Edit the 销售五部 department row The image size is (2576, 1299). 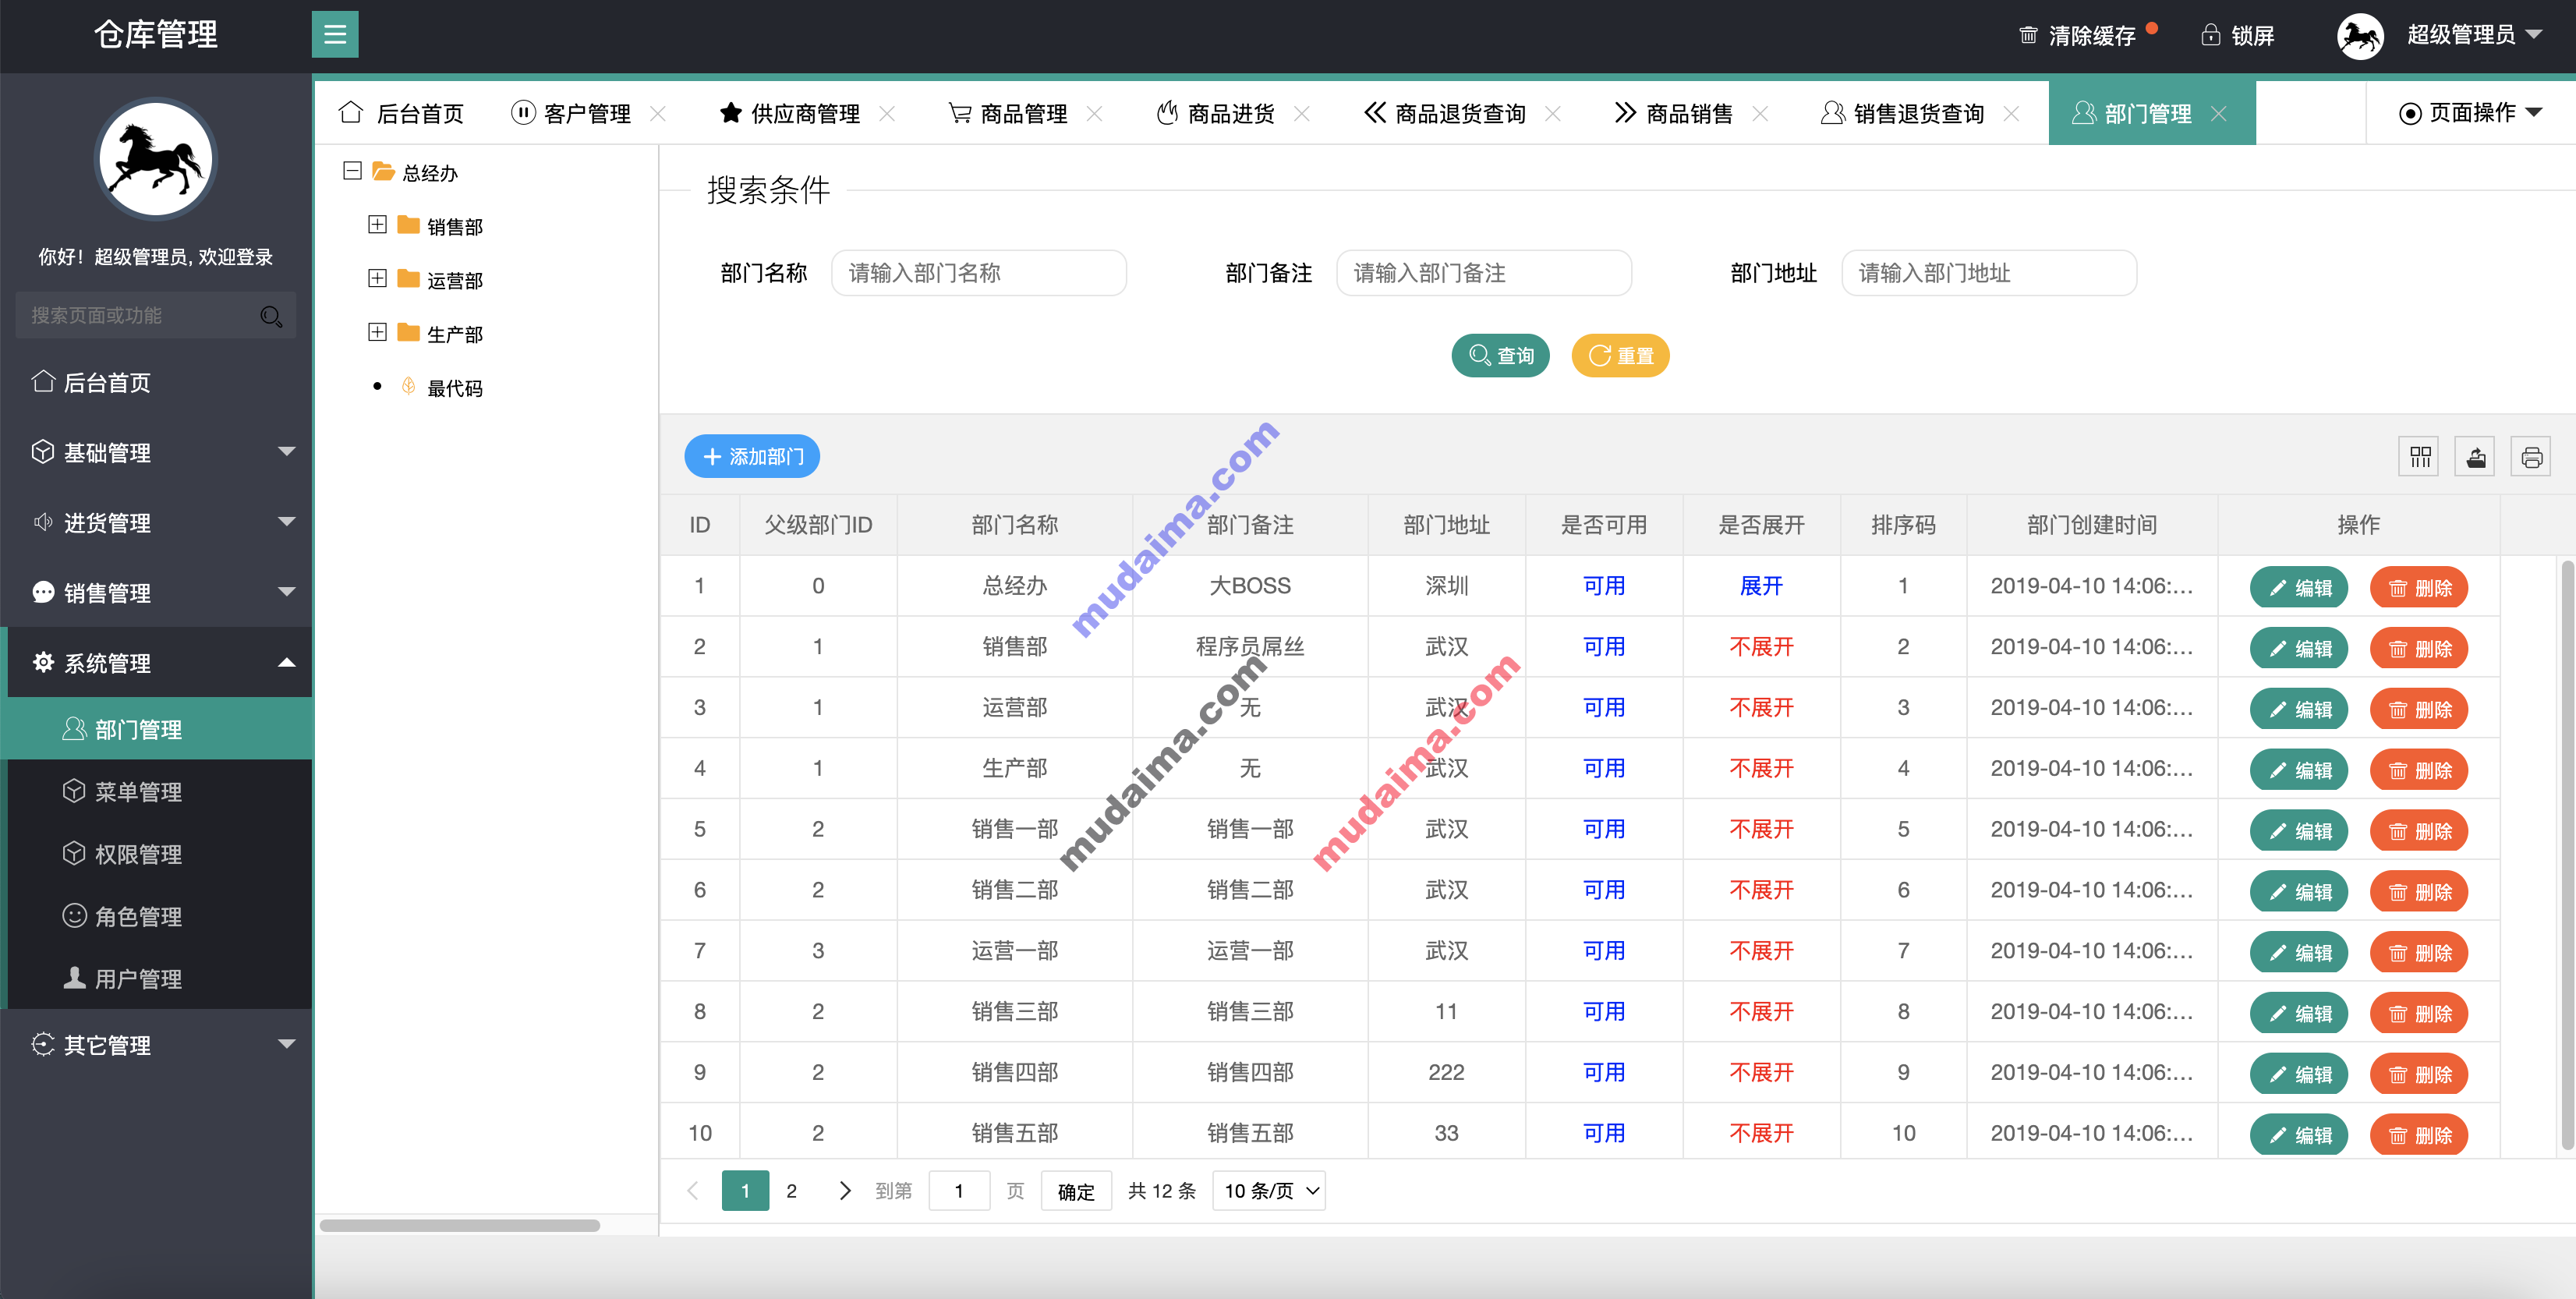tap(2298, 1135)
